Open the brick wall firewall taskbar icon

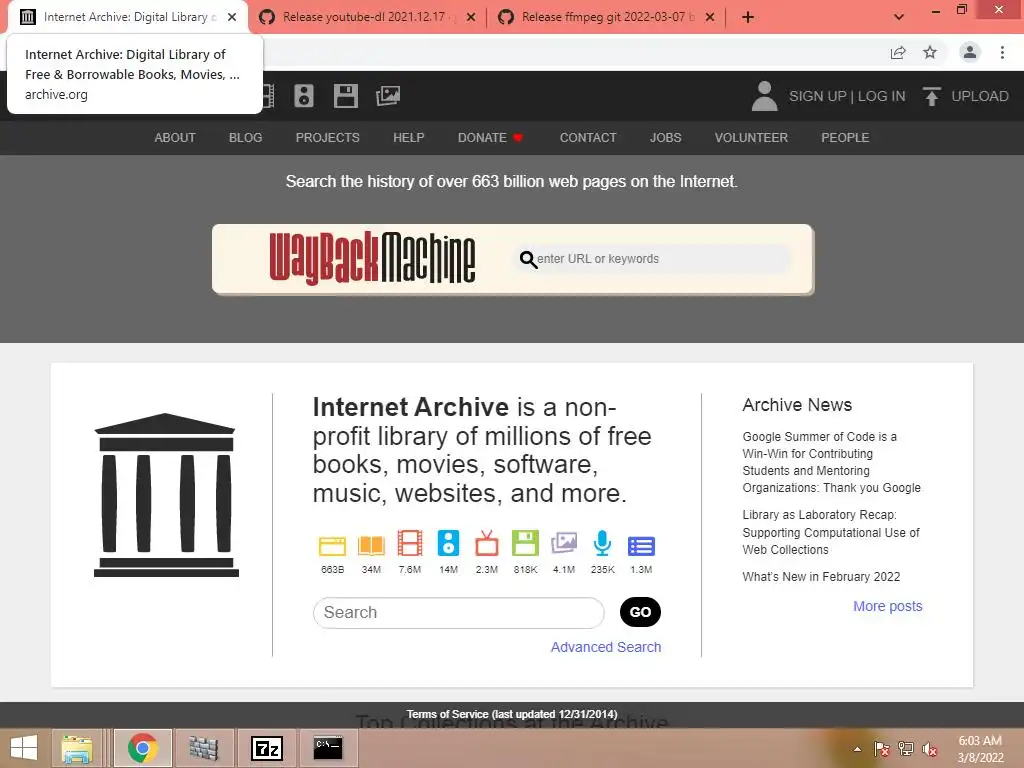click(x=204, y=748)
